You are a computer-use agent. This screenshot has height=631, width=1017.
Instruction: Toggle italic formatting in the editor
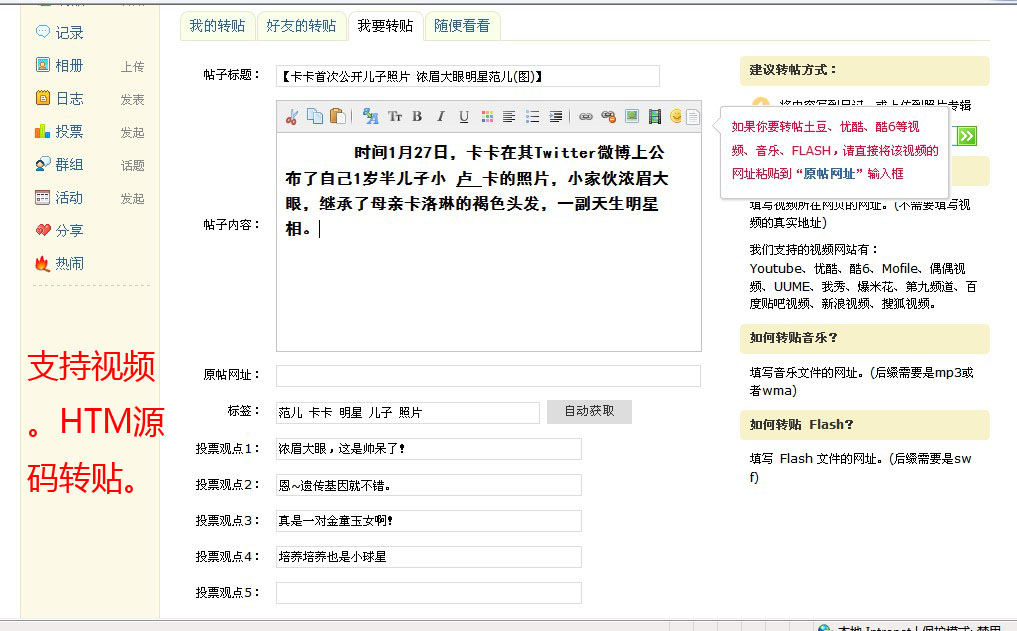[x=440, y=117]
